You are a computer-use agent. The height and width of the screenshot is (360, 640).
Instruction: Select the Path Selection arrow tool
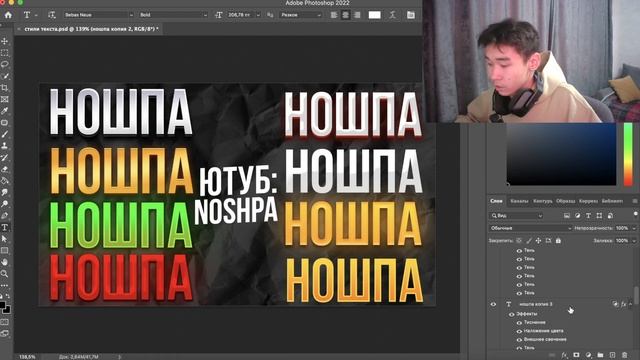click(5, 239)
